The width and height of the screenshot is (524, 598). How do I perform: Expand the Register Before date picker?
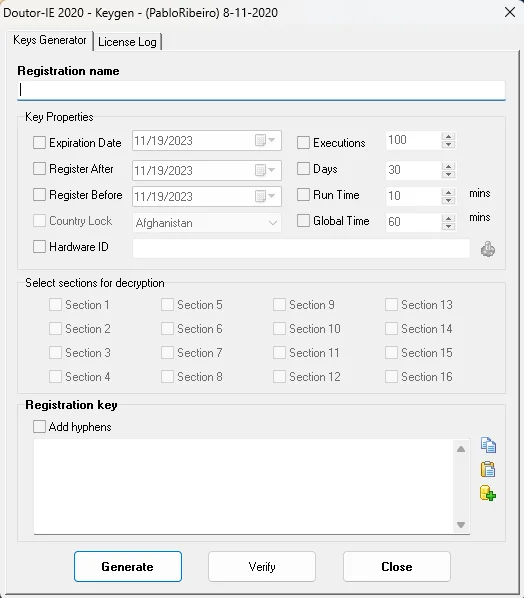coord(265,196)
